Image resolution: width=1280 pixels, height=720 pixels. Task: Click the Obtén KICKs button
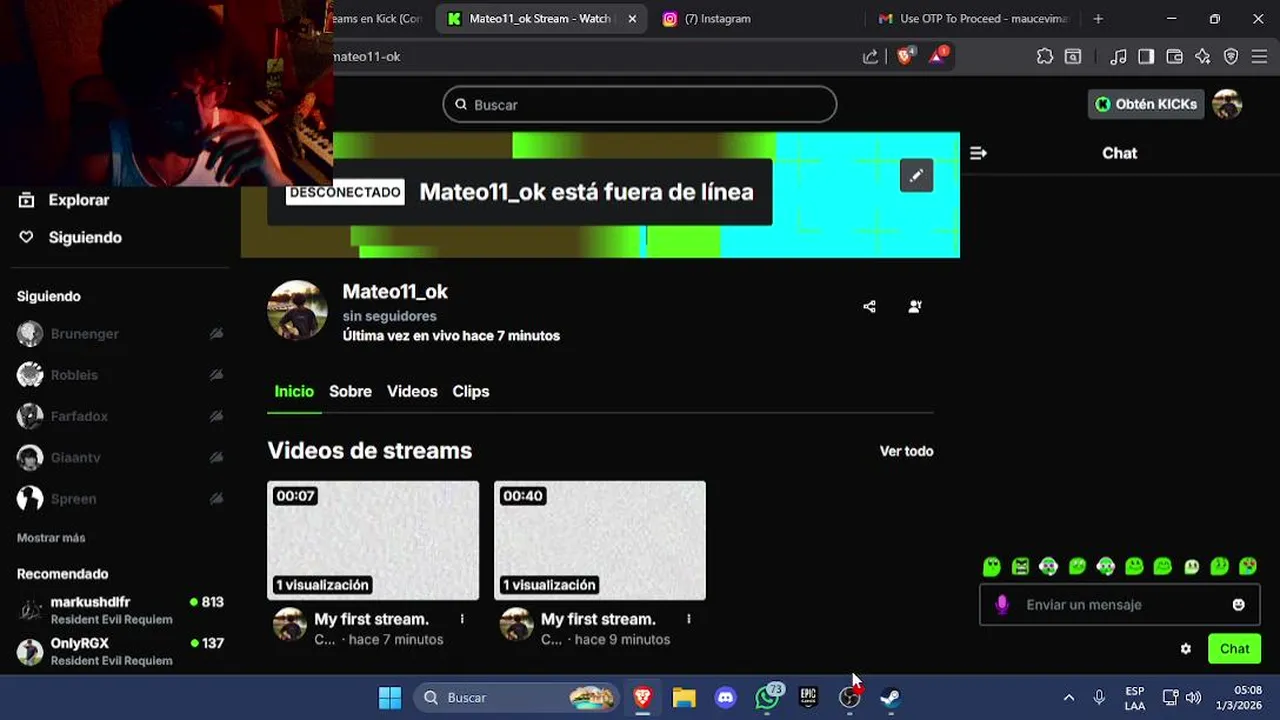pyautogui.click(x=1146, y=104)
